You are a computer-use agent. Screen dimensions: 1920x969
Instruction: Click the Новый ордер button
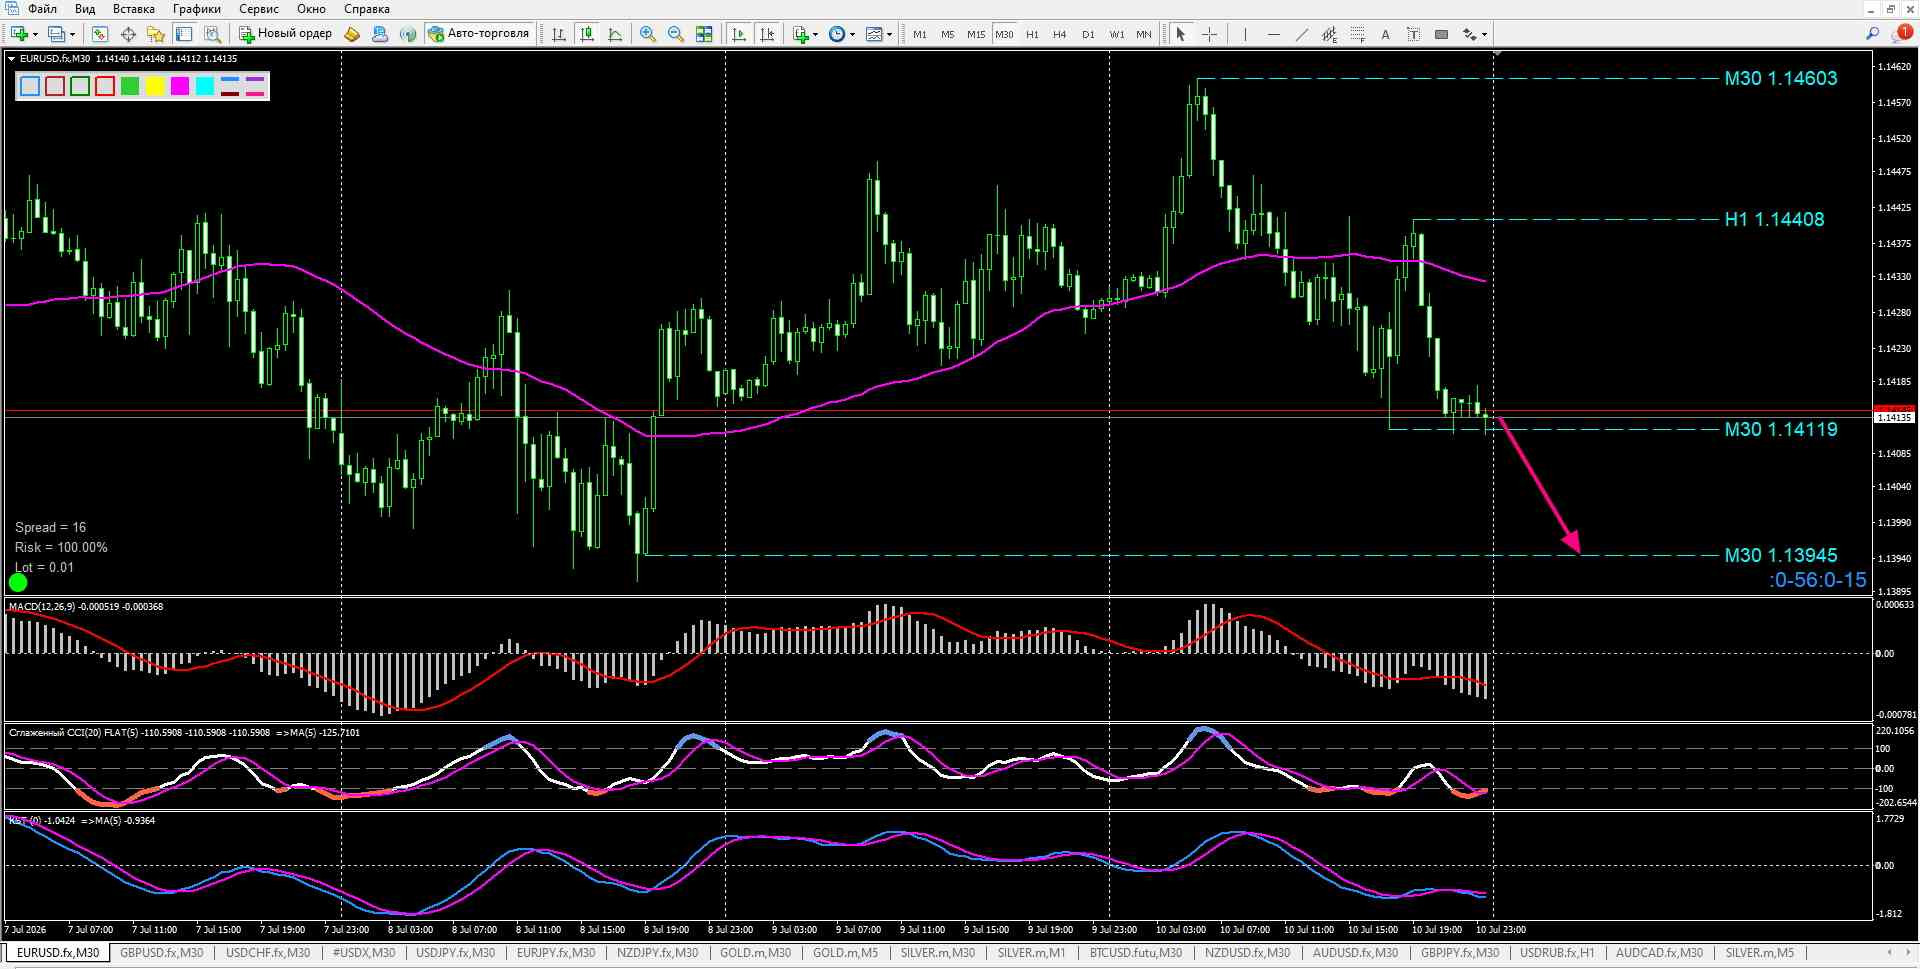click(x=285, y=34)
